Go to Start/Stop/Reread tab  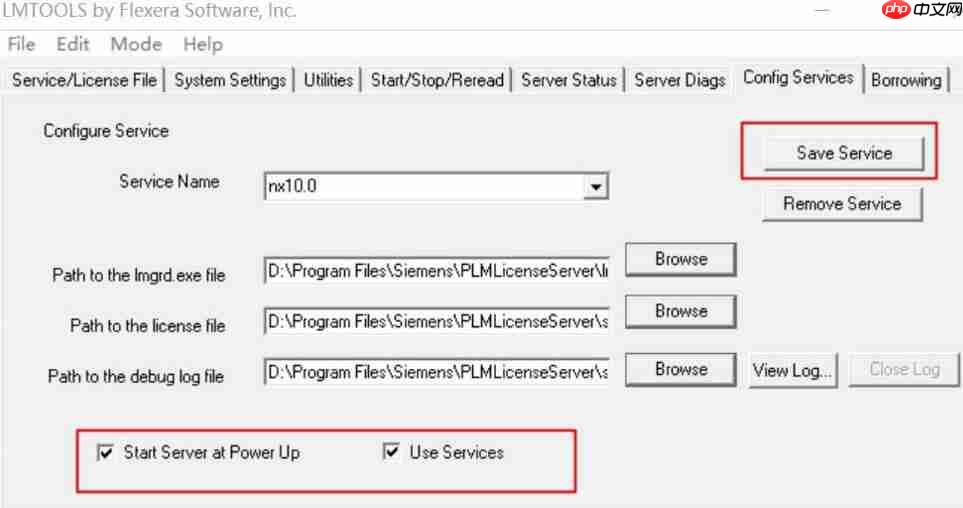point(437,80)
